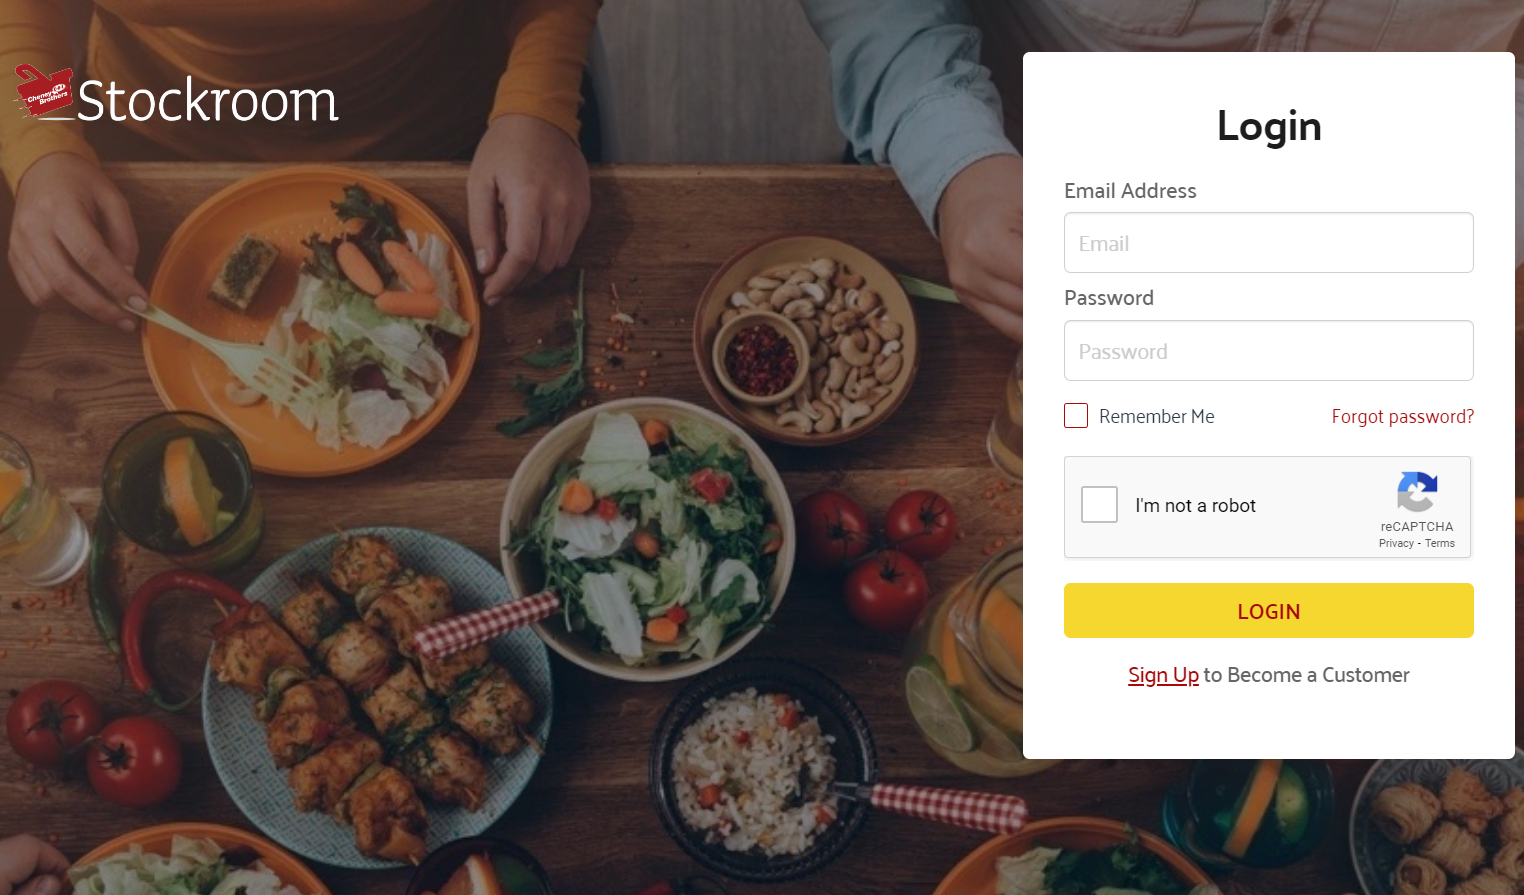Click the Stockroom wordmark
1524x895 pixels.
coord(208,101)
